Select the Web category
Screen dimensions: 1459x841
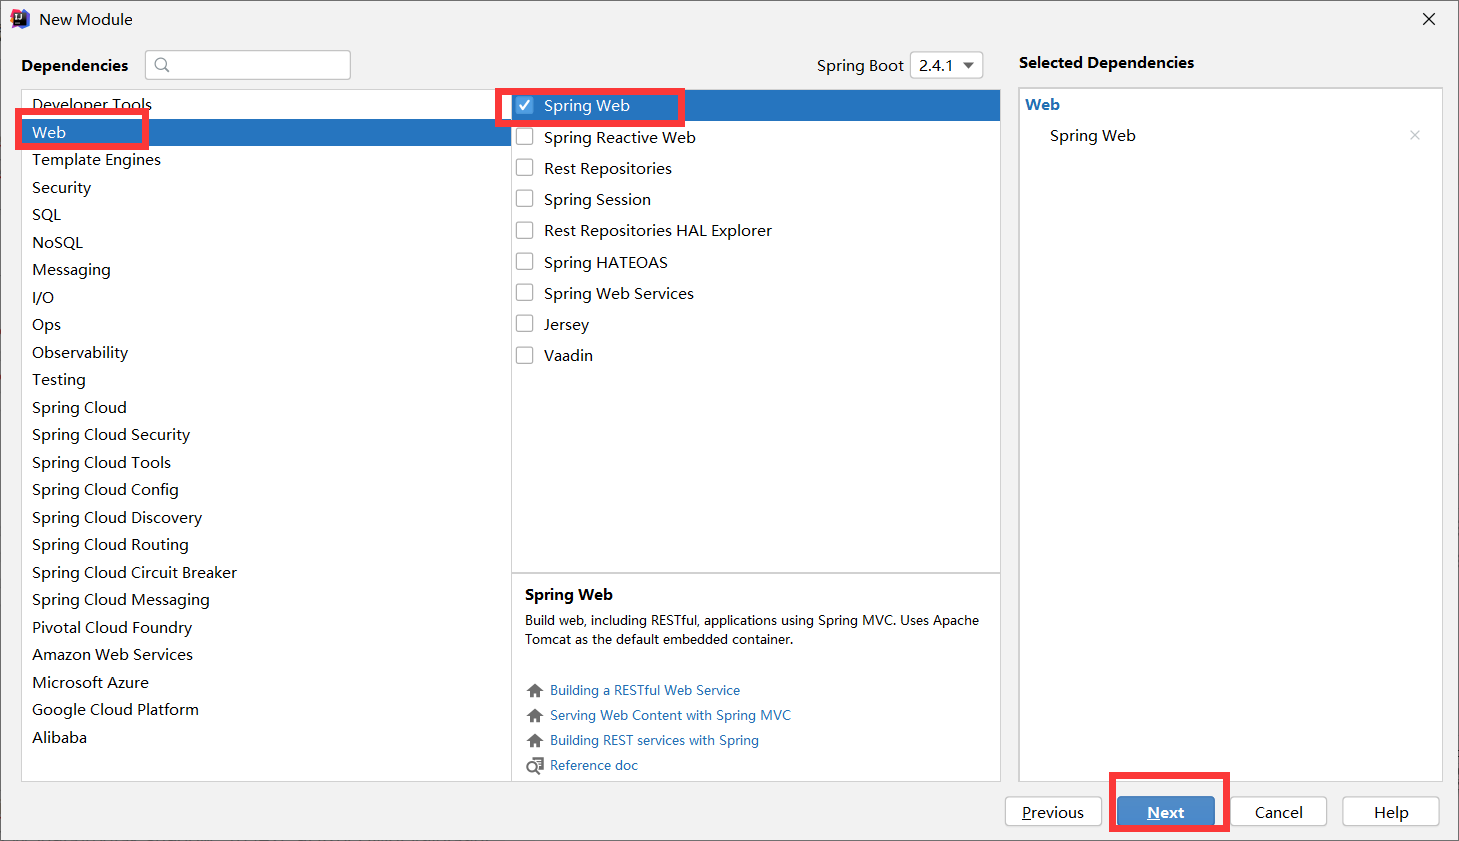tap(266, 132)
